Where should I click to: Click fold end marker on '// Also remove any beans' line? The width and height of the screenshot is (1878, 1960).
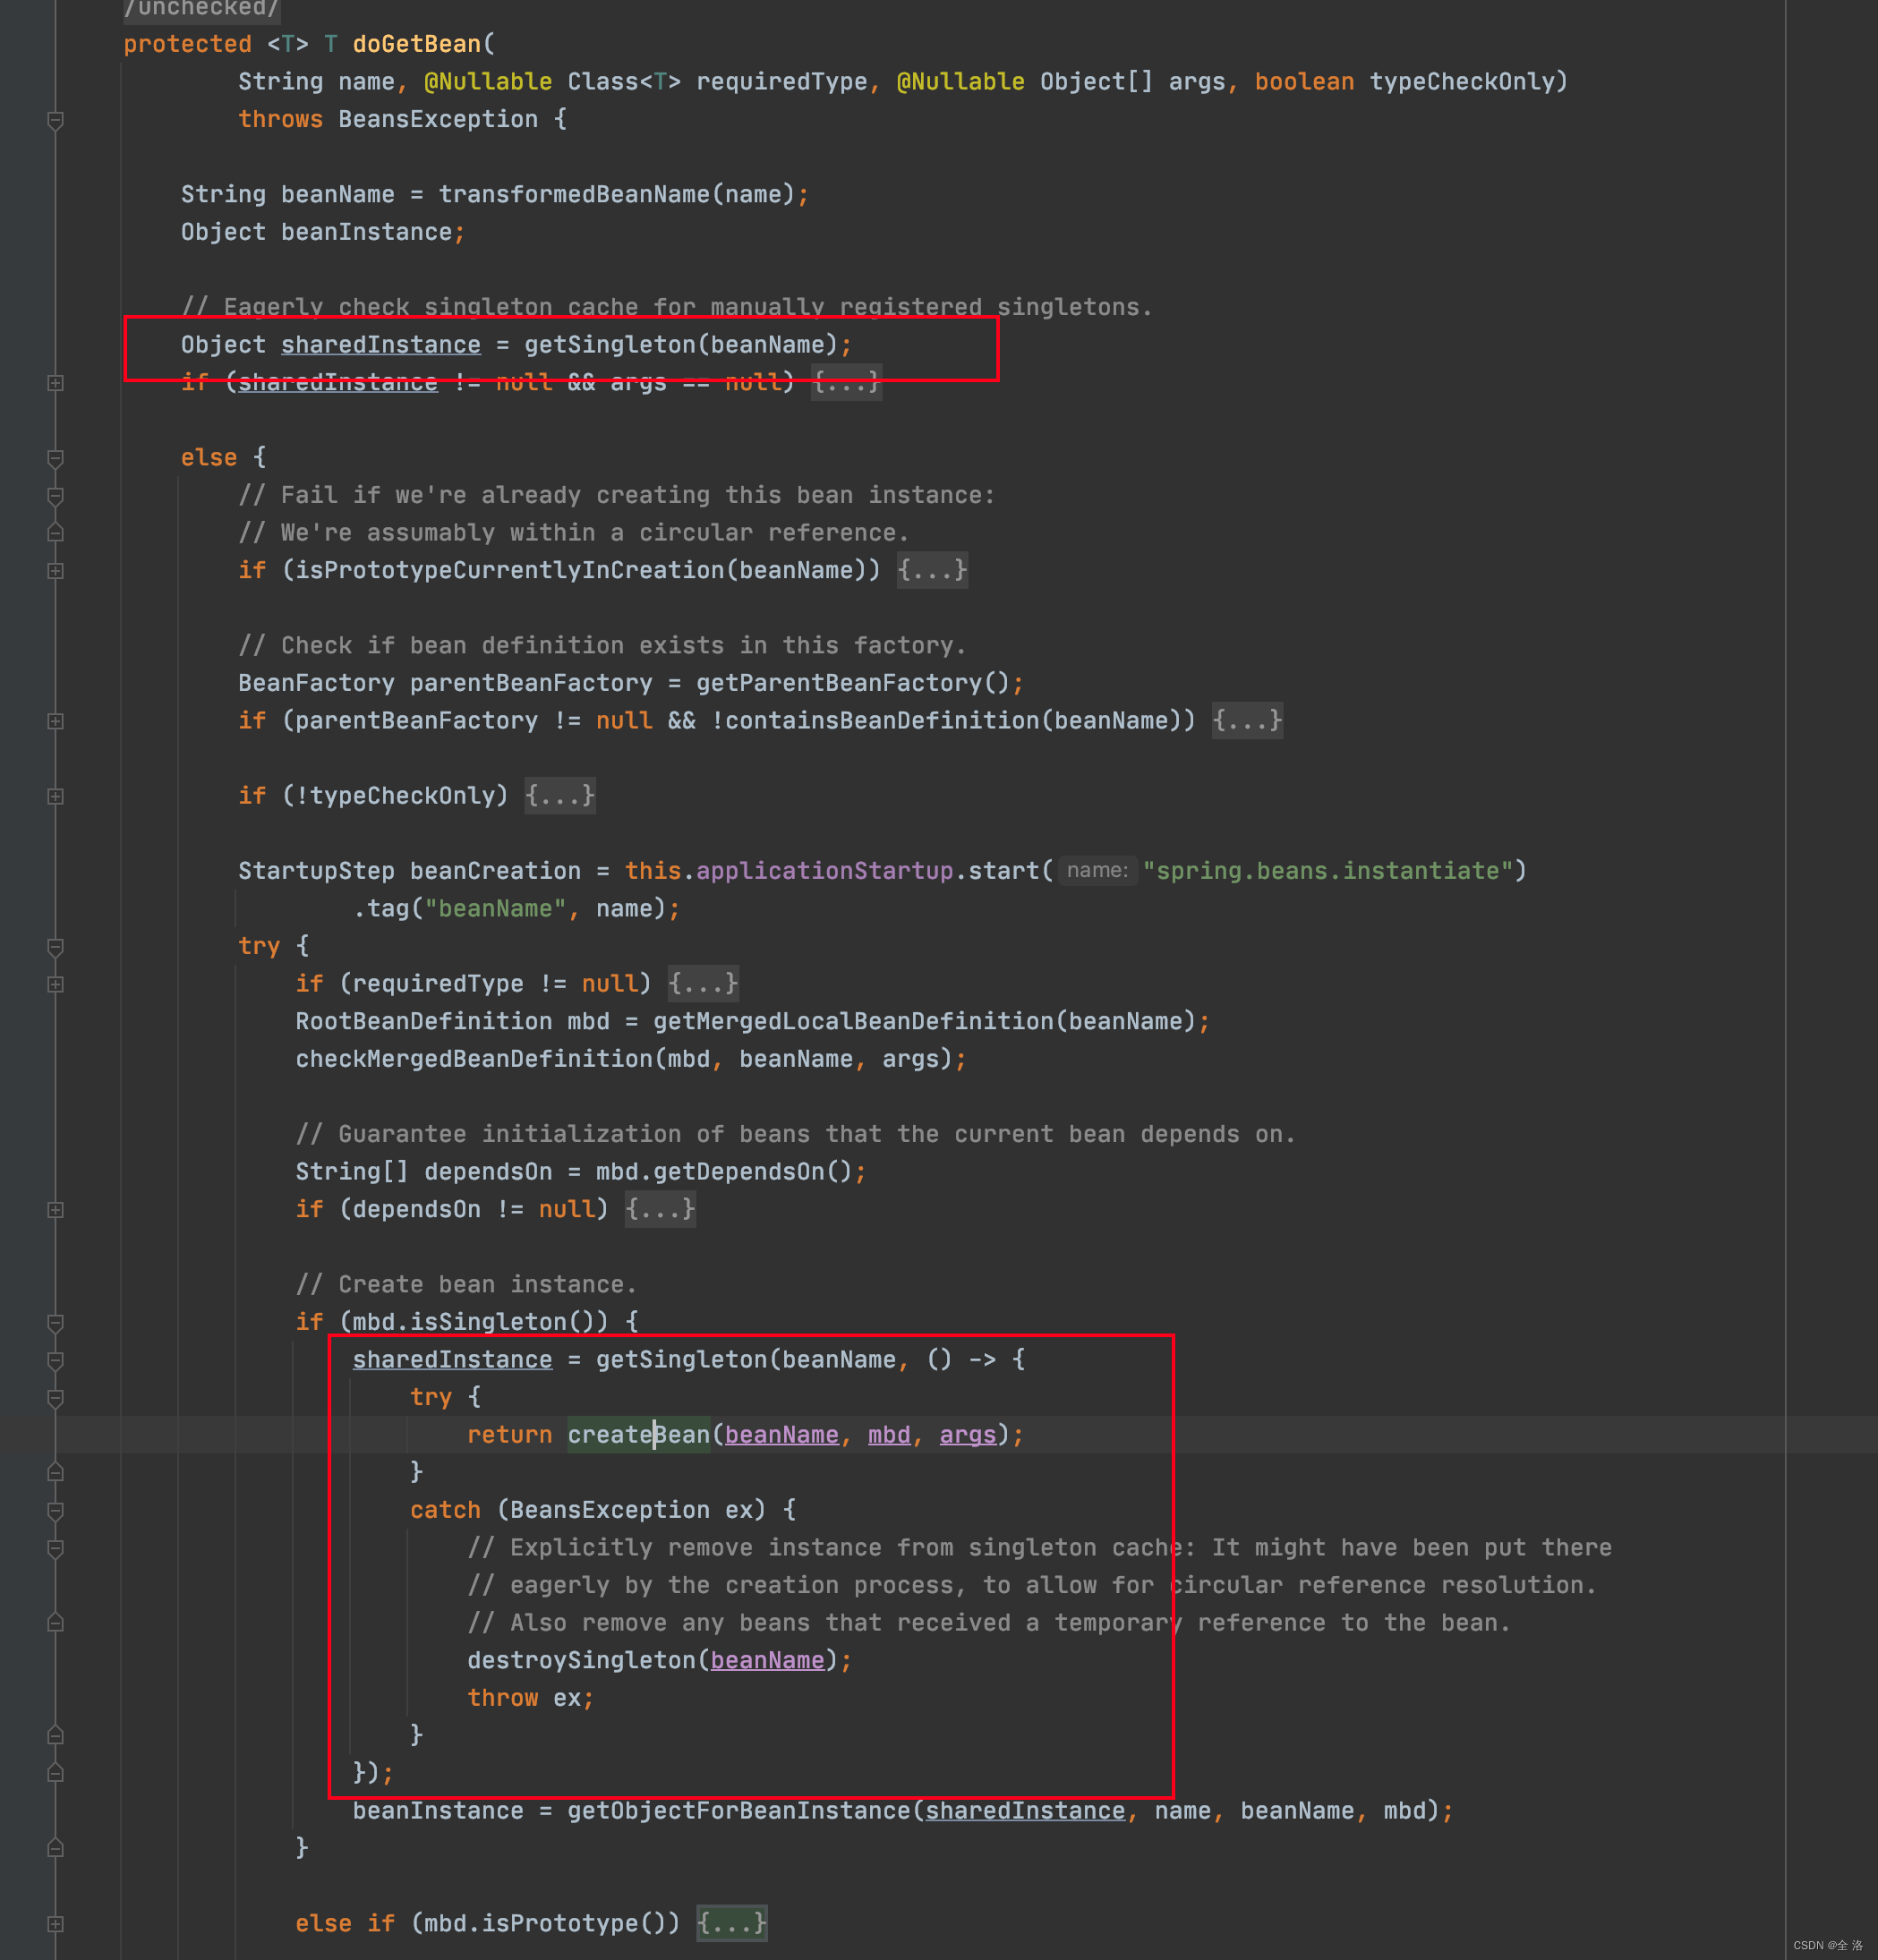56,1623
